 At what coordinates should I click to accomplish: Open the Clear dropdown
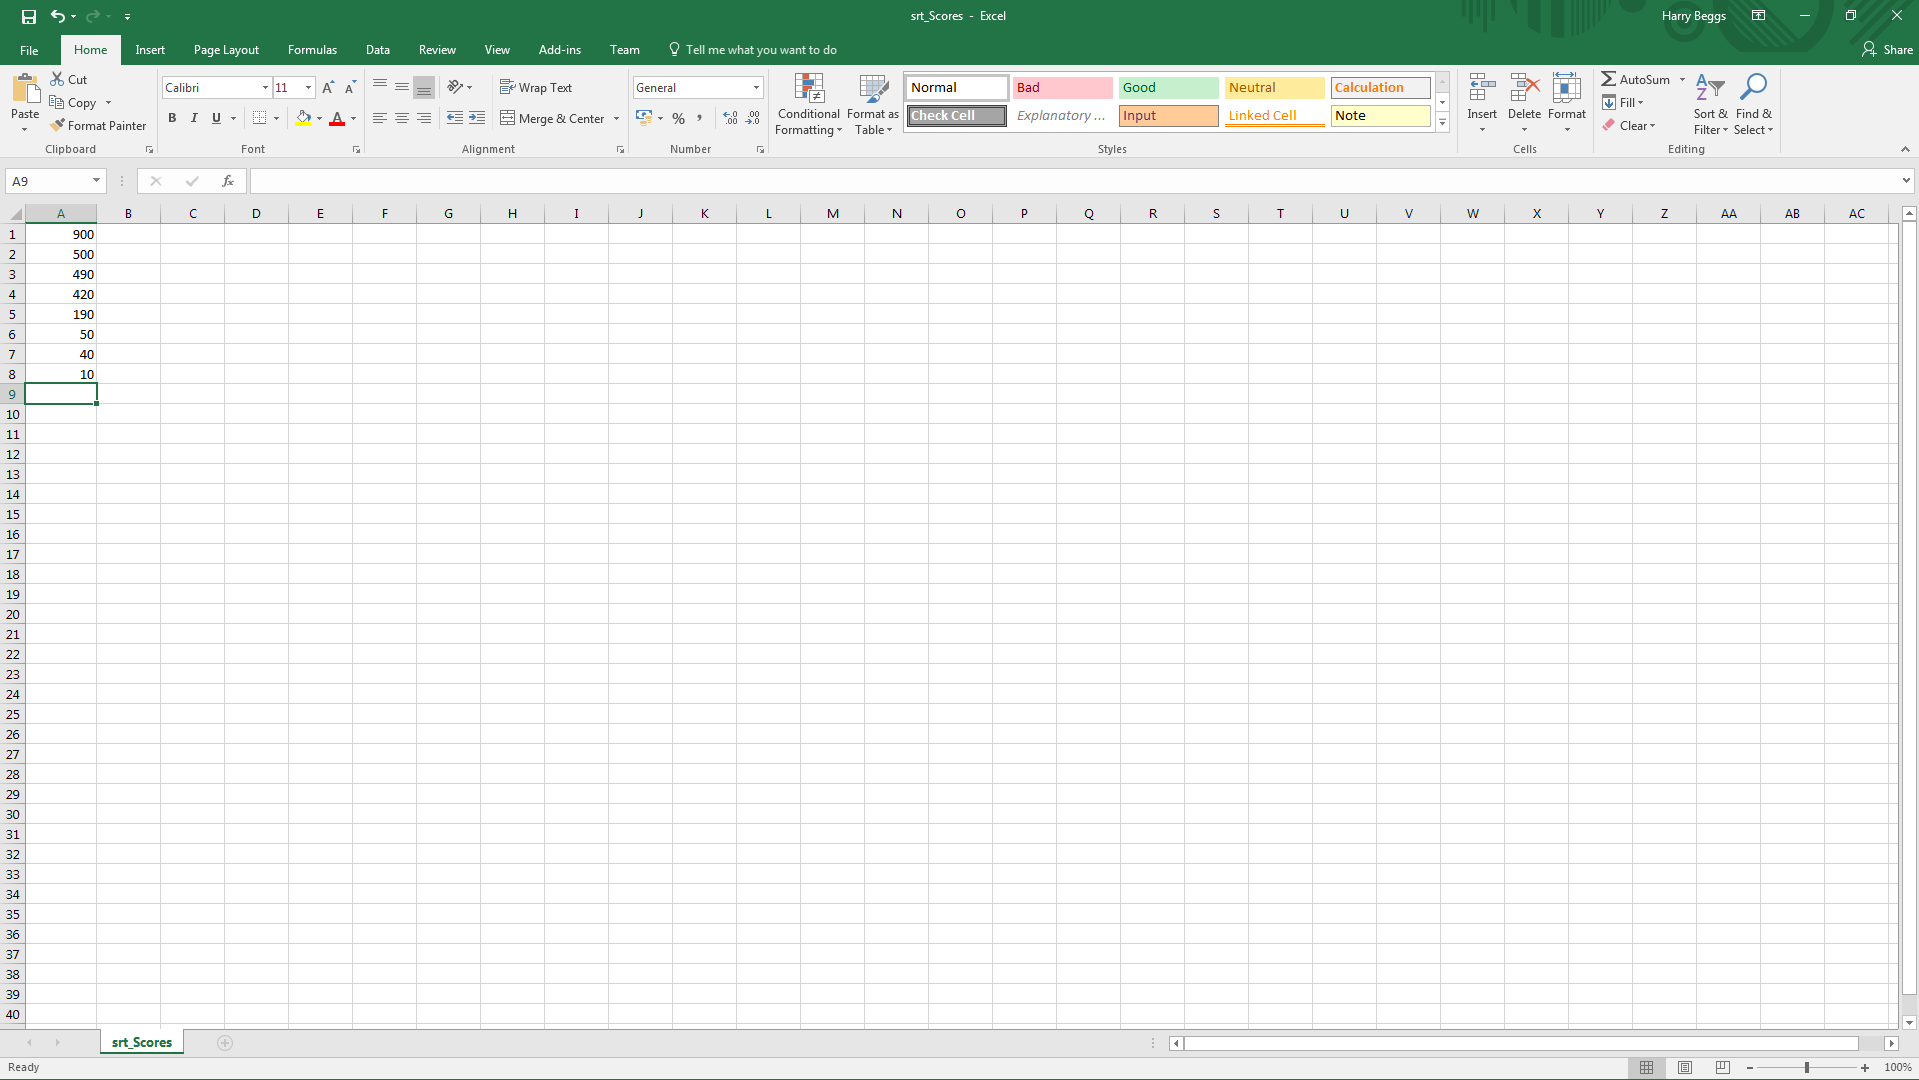click(1629, 125)
